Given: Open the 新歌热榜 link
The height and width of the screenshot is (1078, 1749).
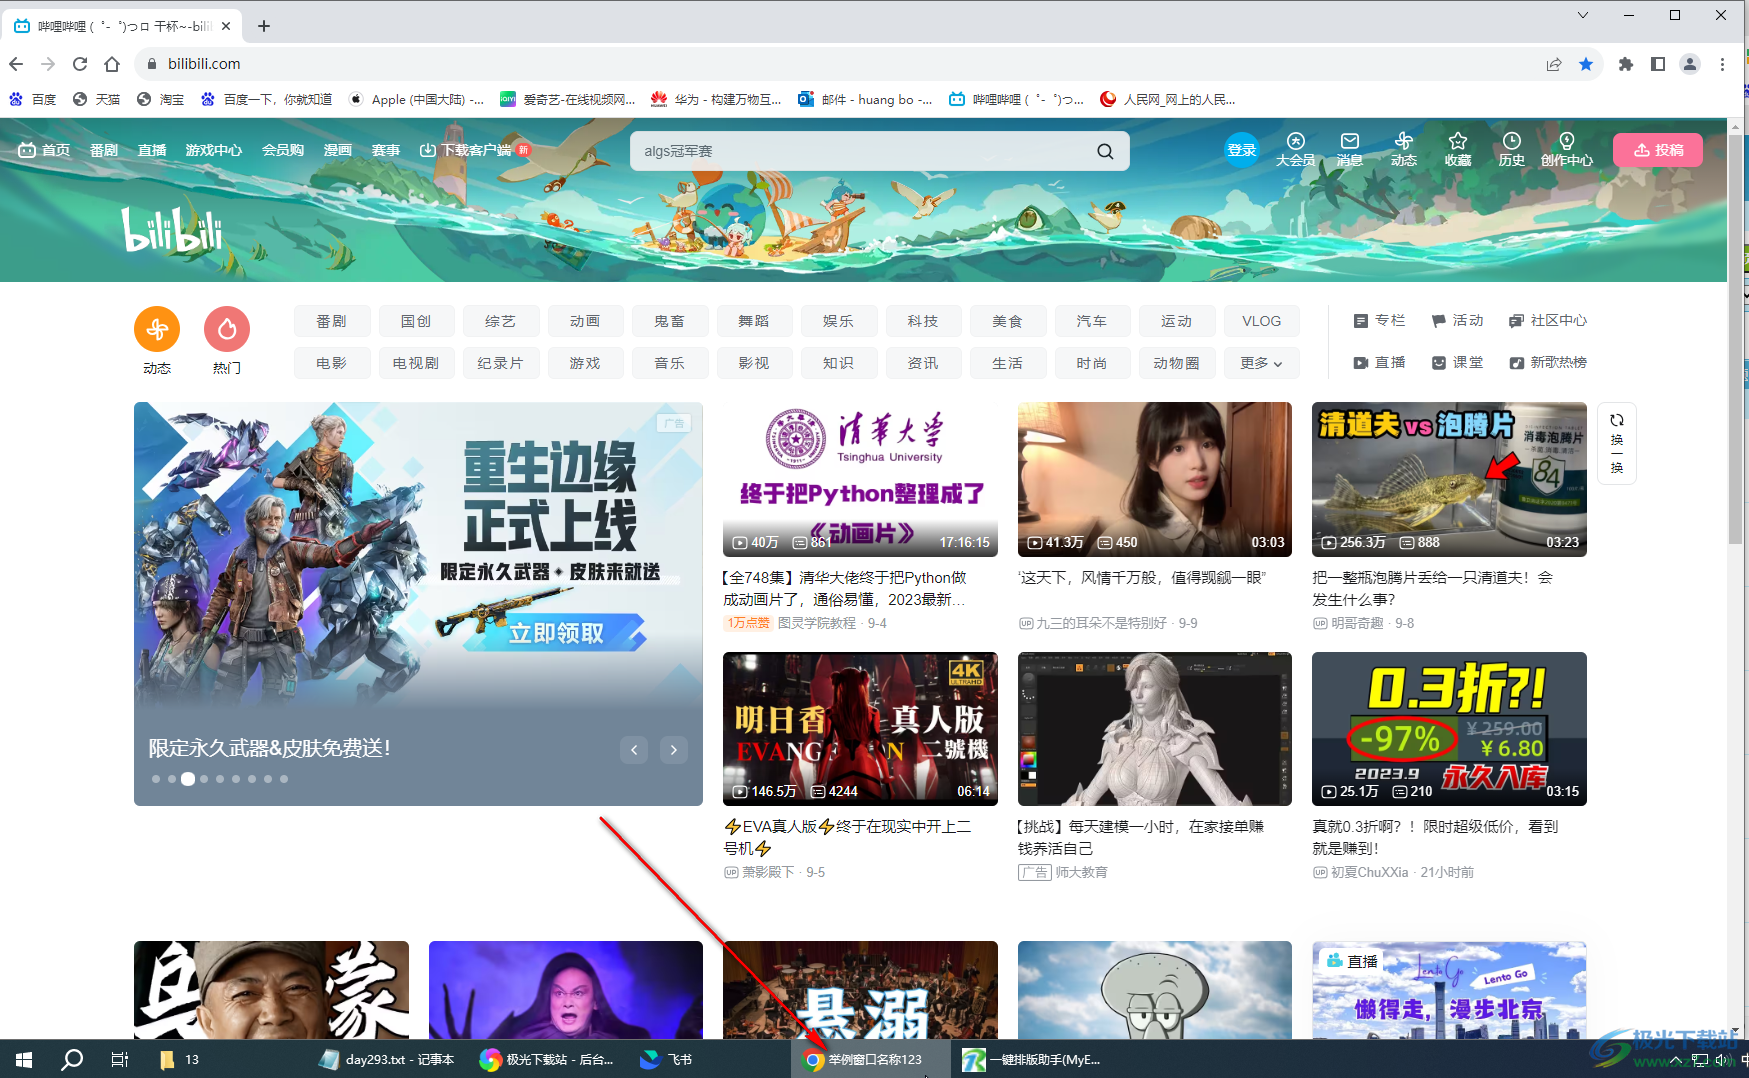Looking at the screenshot, I should tap(1548, 362).
